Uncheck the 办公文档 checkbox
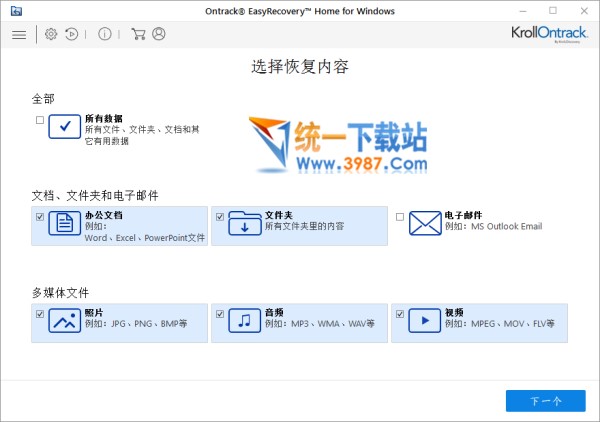 [40, 217]
